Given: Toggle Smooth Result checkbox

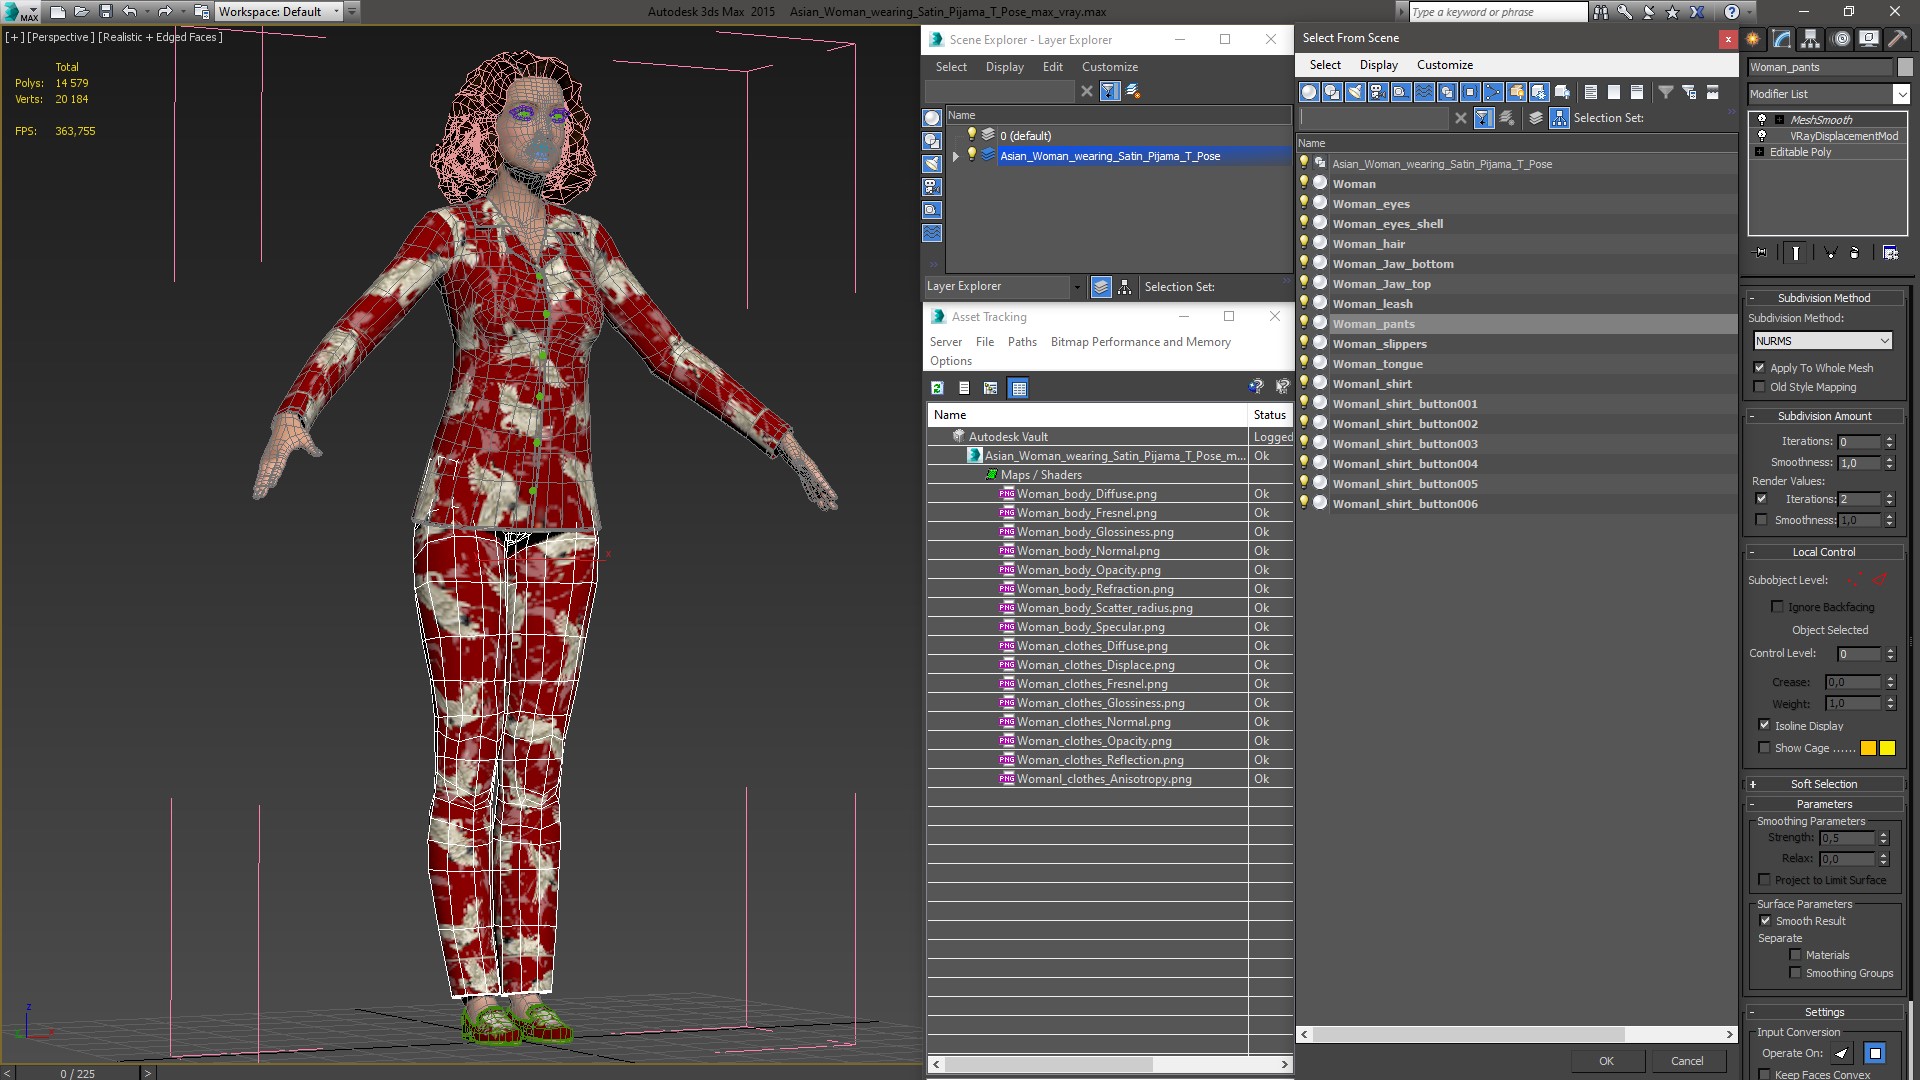Looking at the screenshot, I should tap(1765, 921).
